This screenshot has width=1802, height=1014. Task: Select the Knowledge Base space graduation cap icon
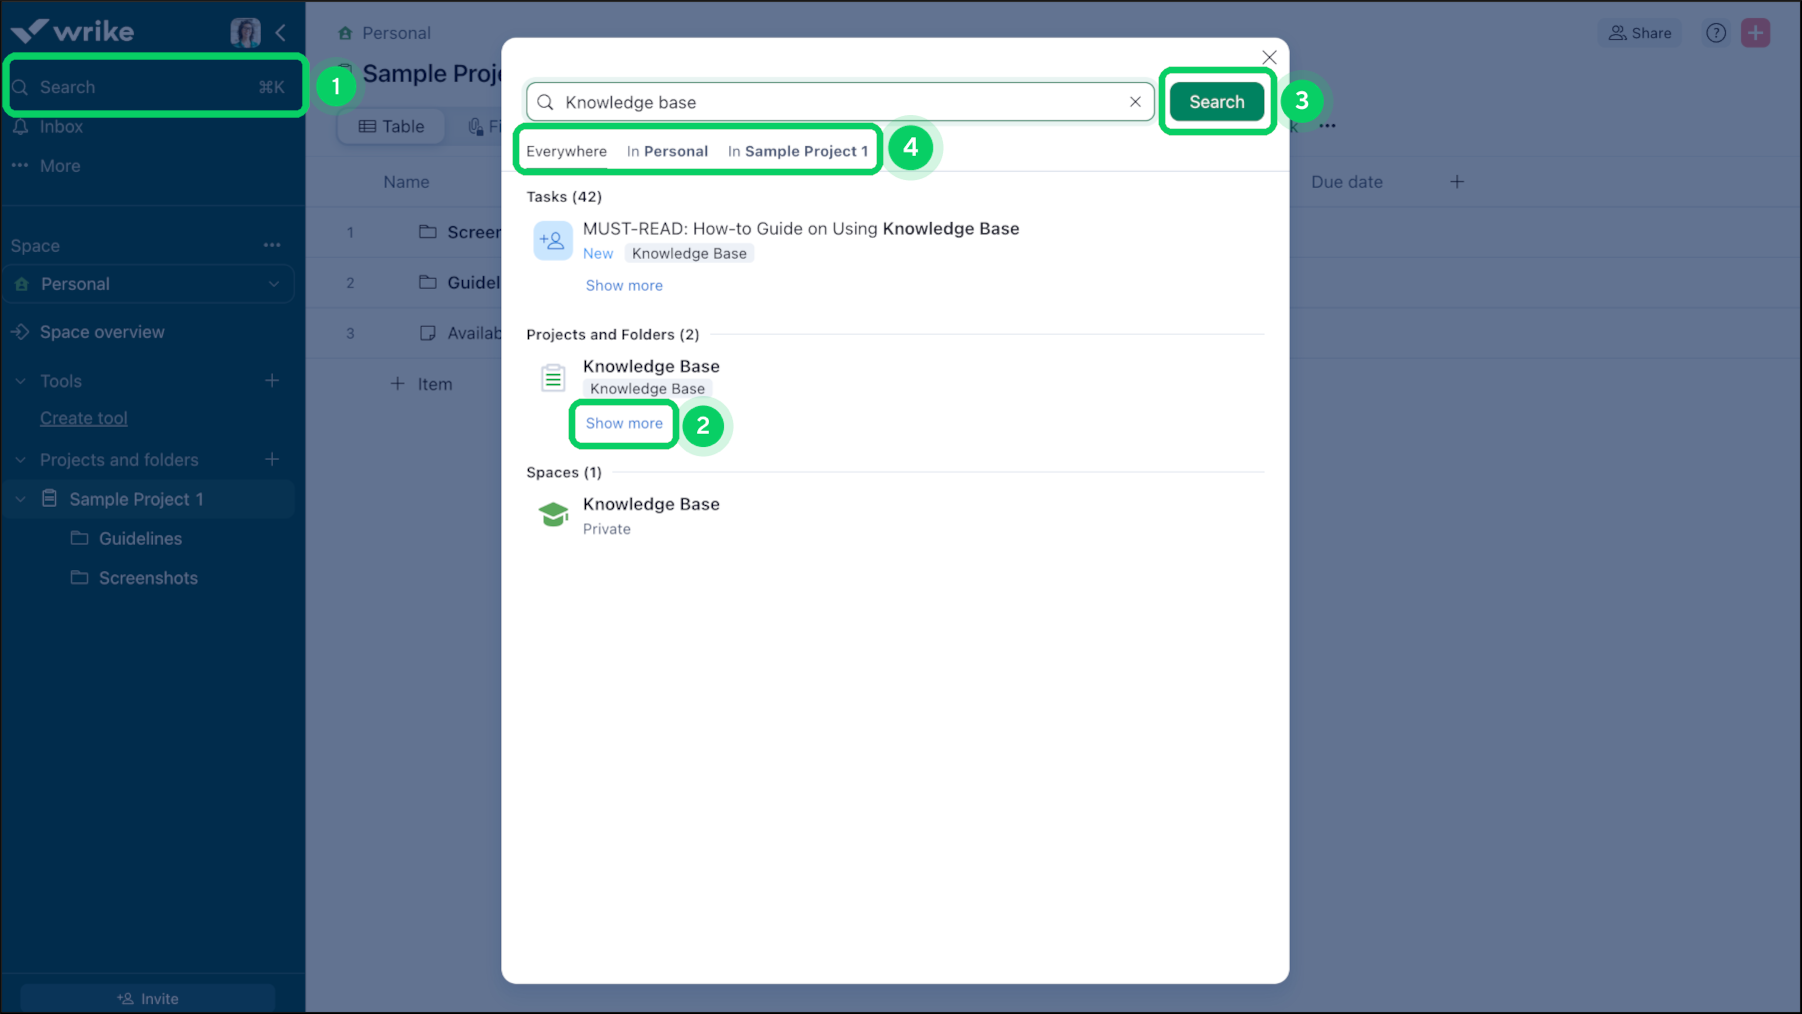[553, 514]
